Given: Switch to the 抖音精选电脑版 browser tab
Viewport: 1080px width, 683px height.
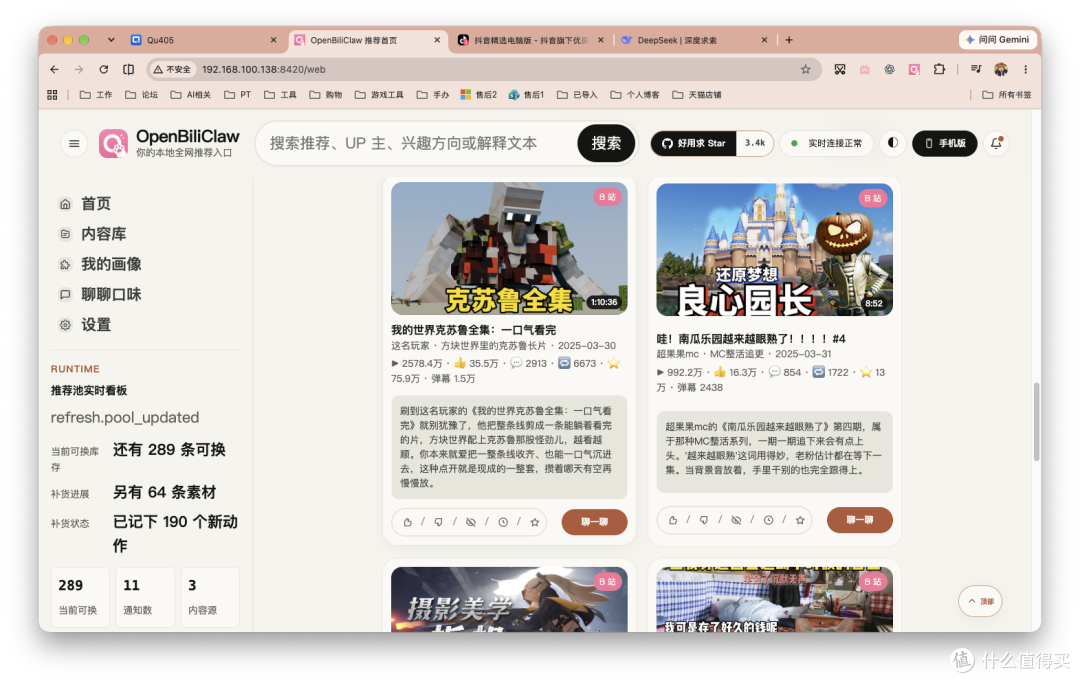Looking at the screenshot, I should (x=530, y=40).
